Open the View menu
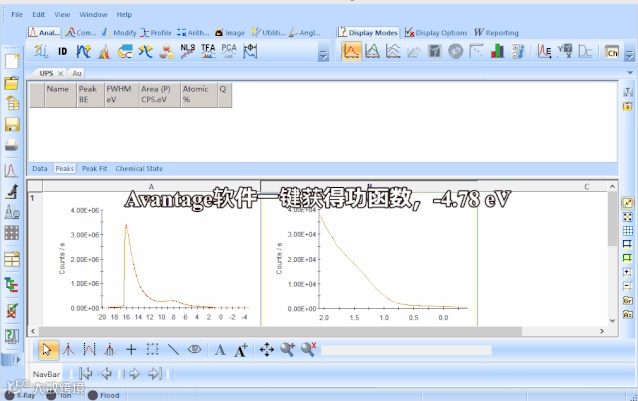The image size is (638, 401). coord(62,15)
